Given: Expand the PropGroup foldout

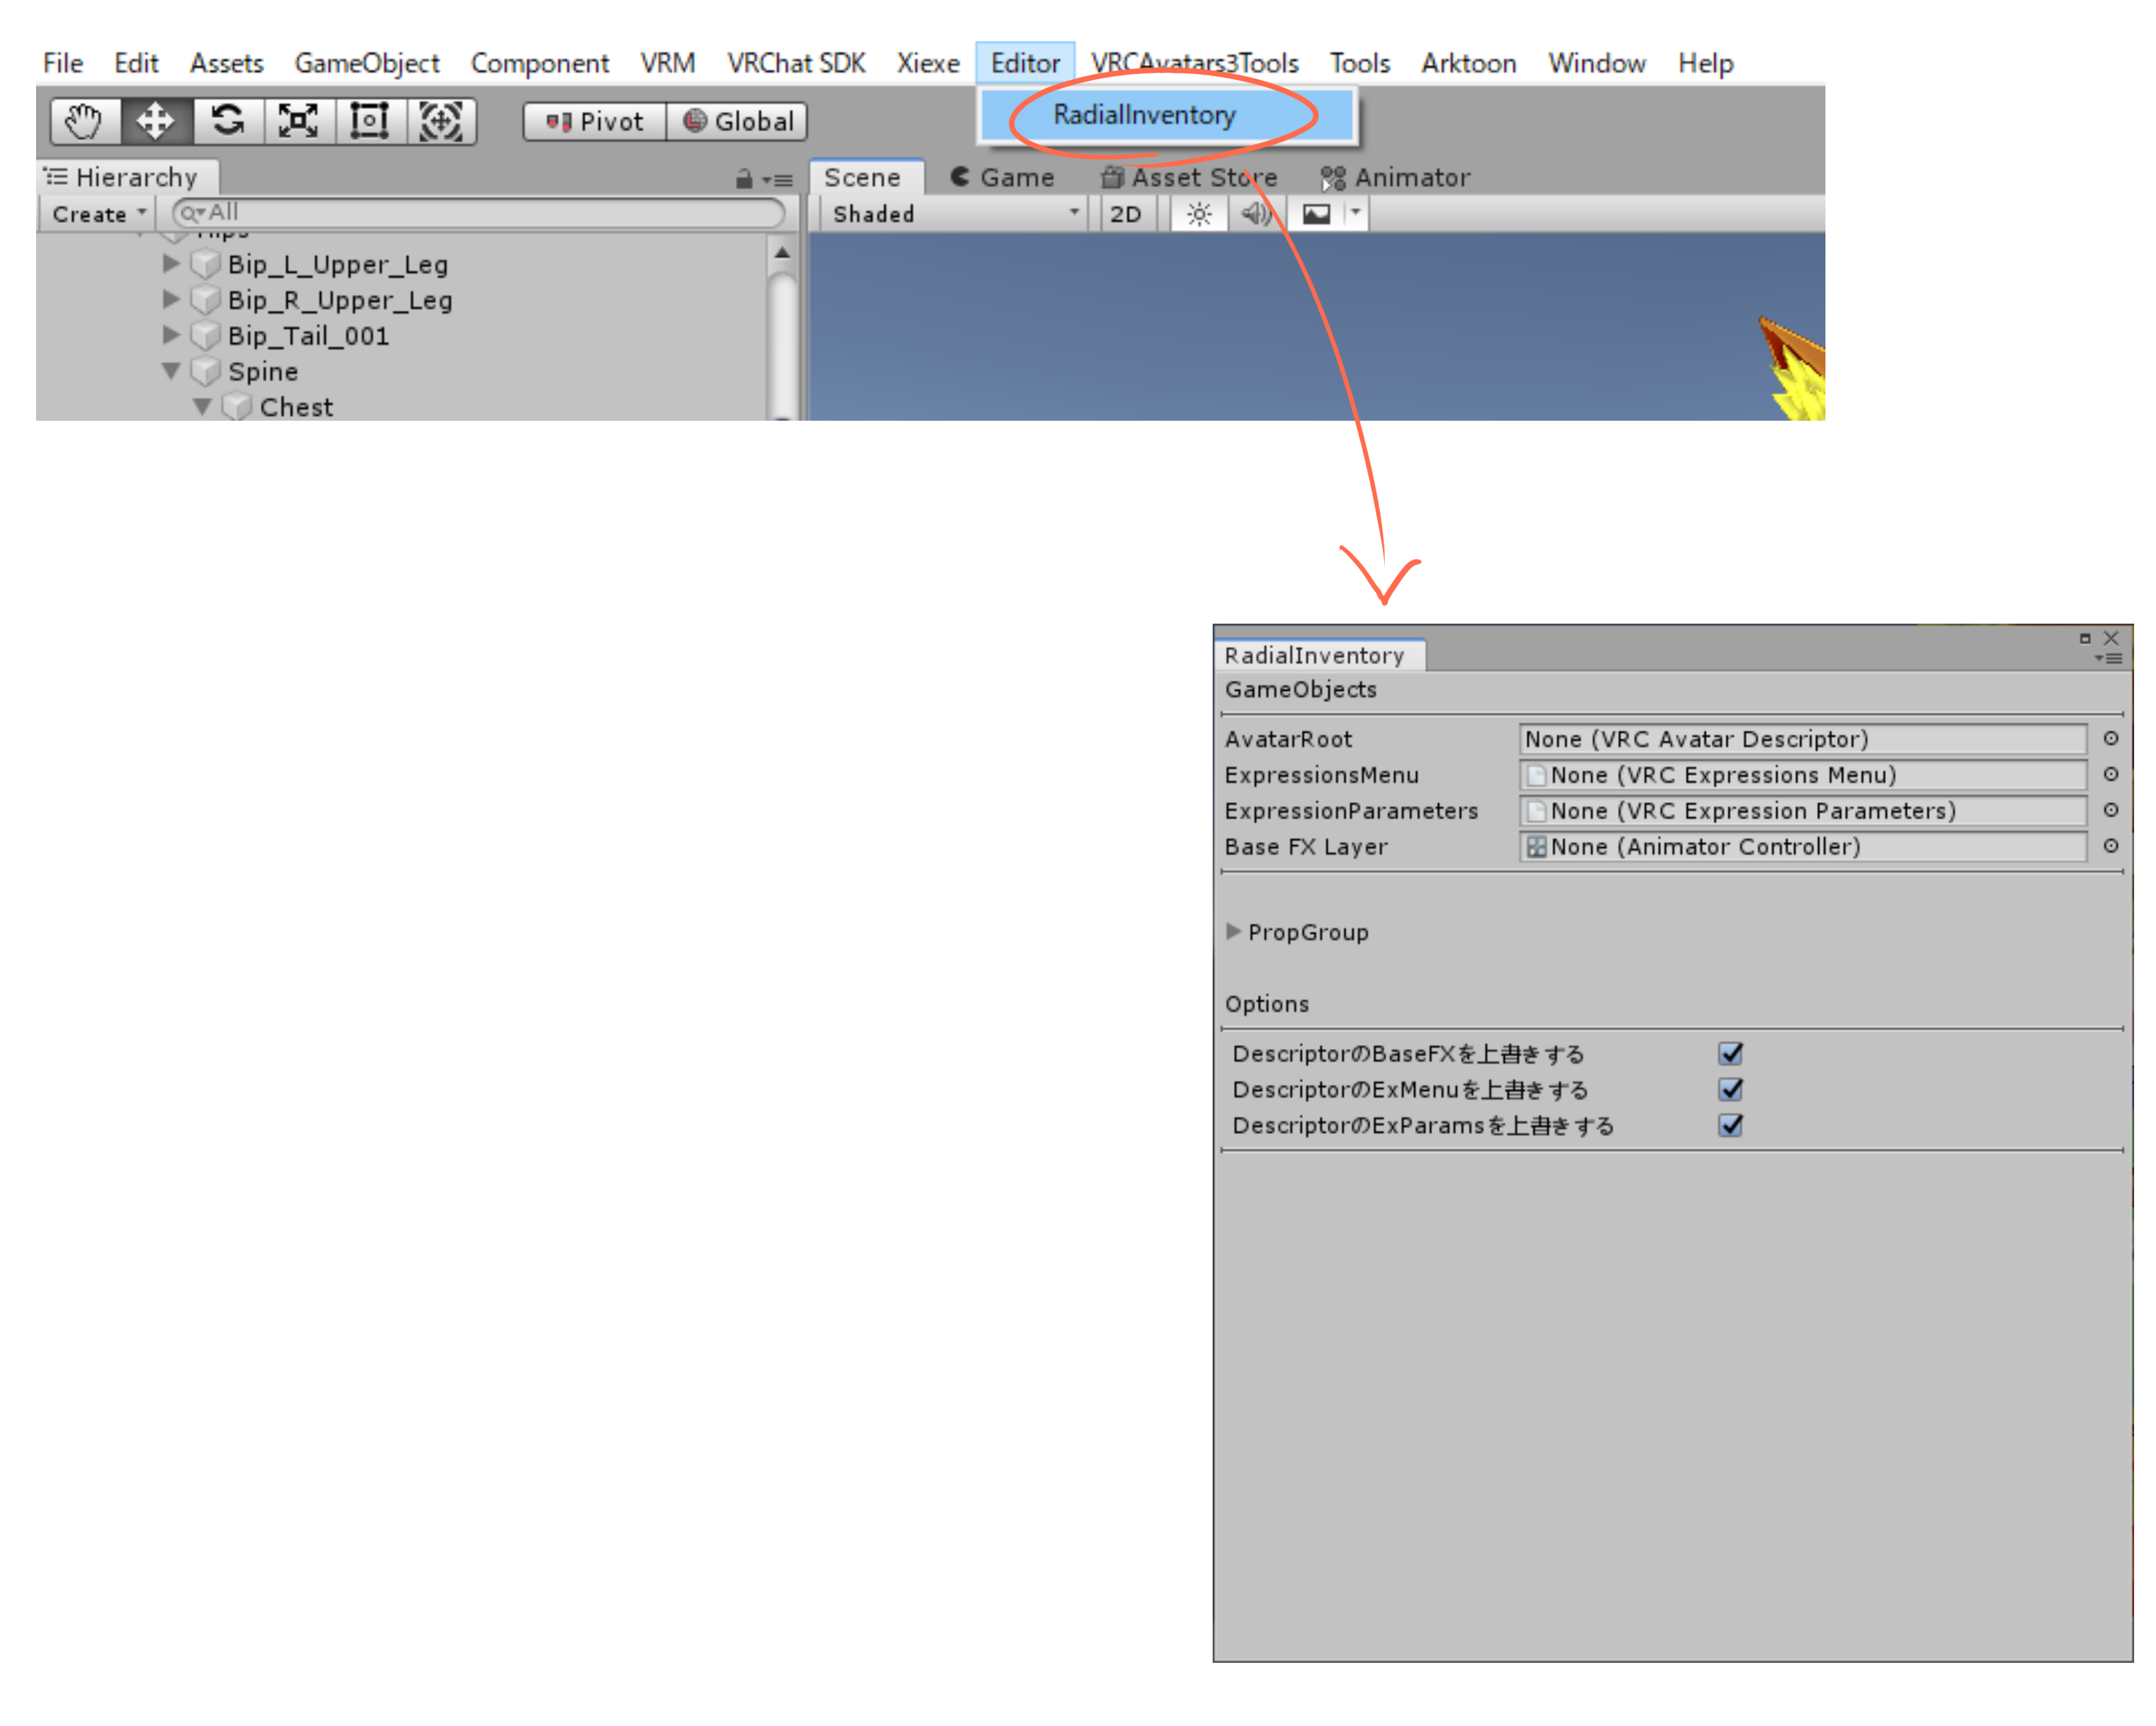Looking at the screenshot, I should (1233, 931).
